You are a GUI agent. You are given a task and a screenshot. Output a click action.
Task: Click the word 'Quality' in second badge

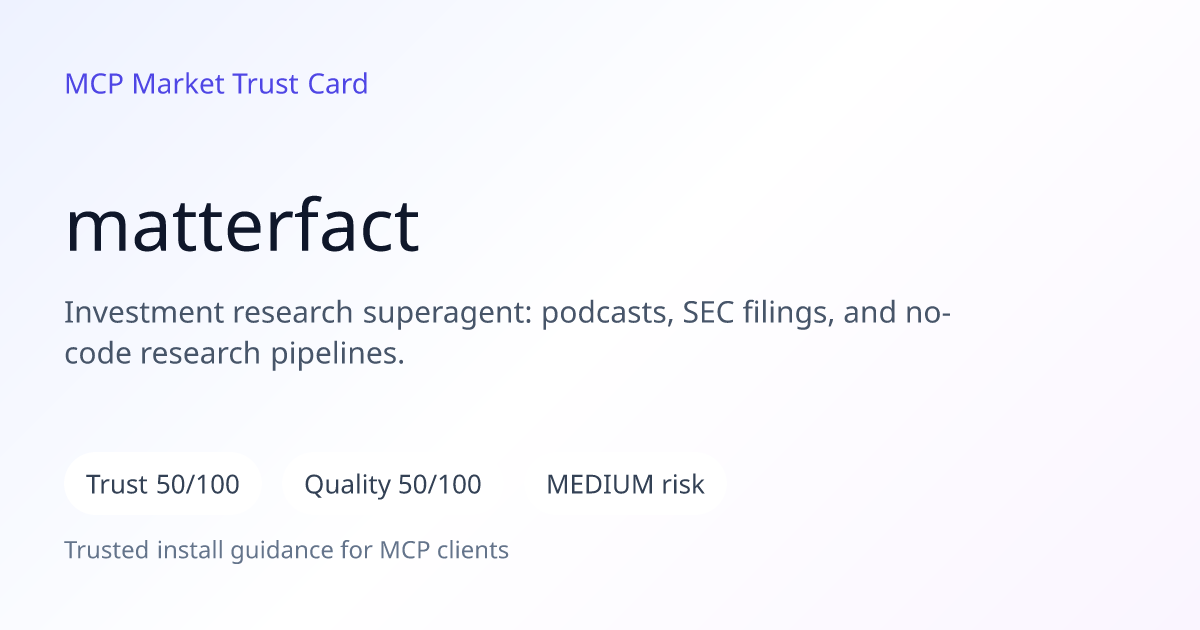(347, 485)
